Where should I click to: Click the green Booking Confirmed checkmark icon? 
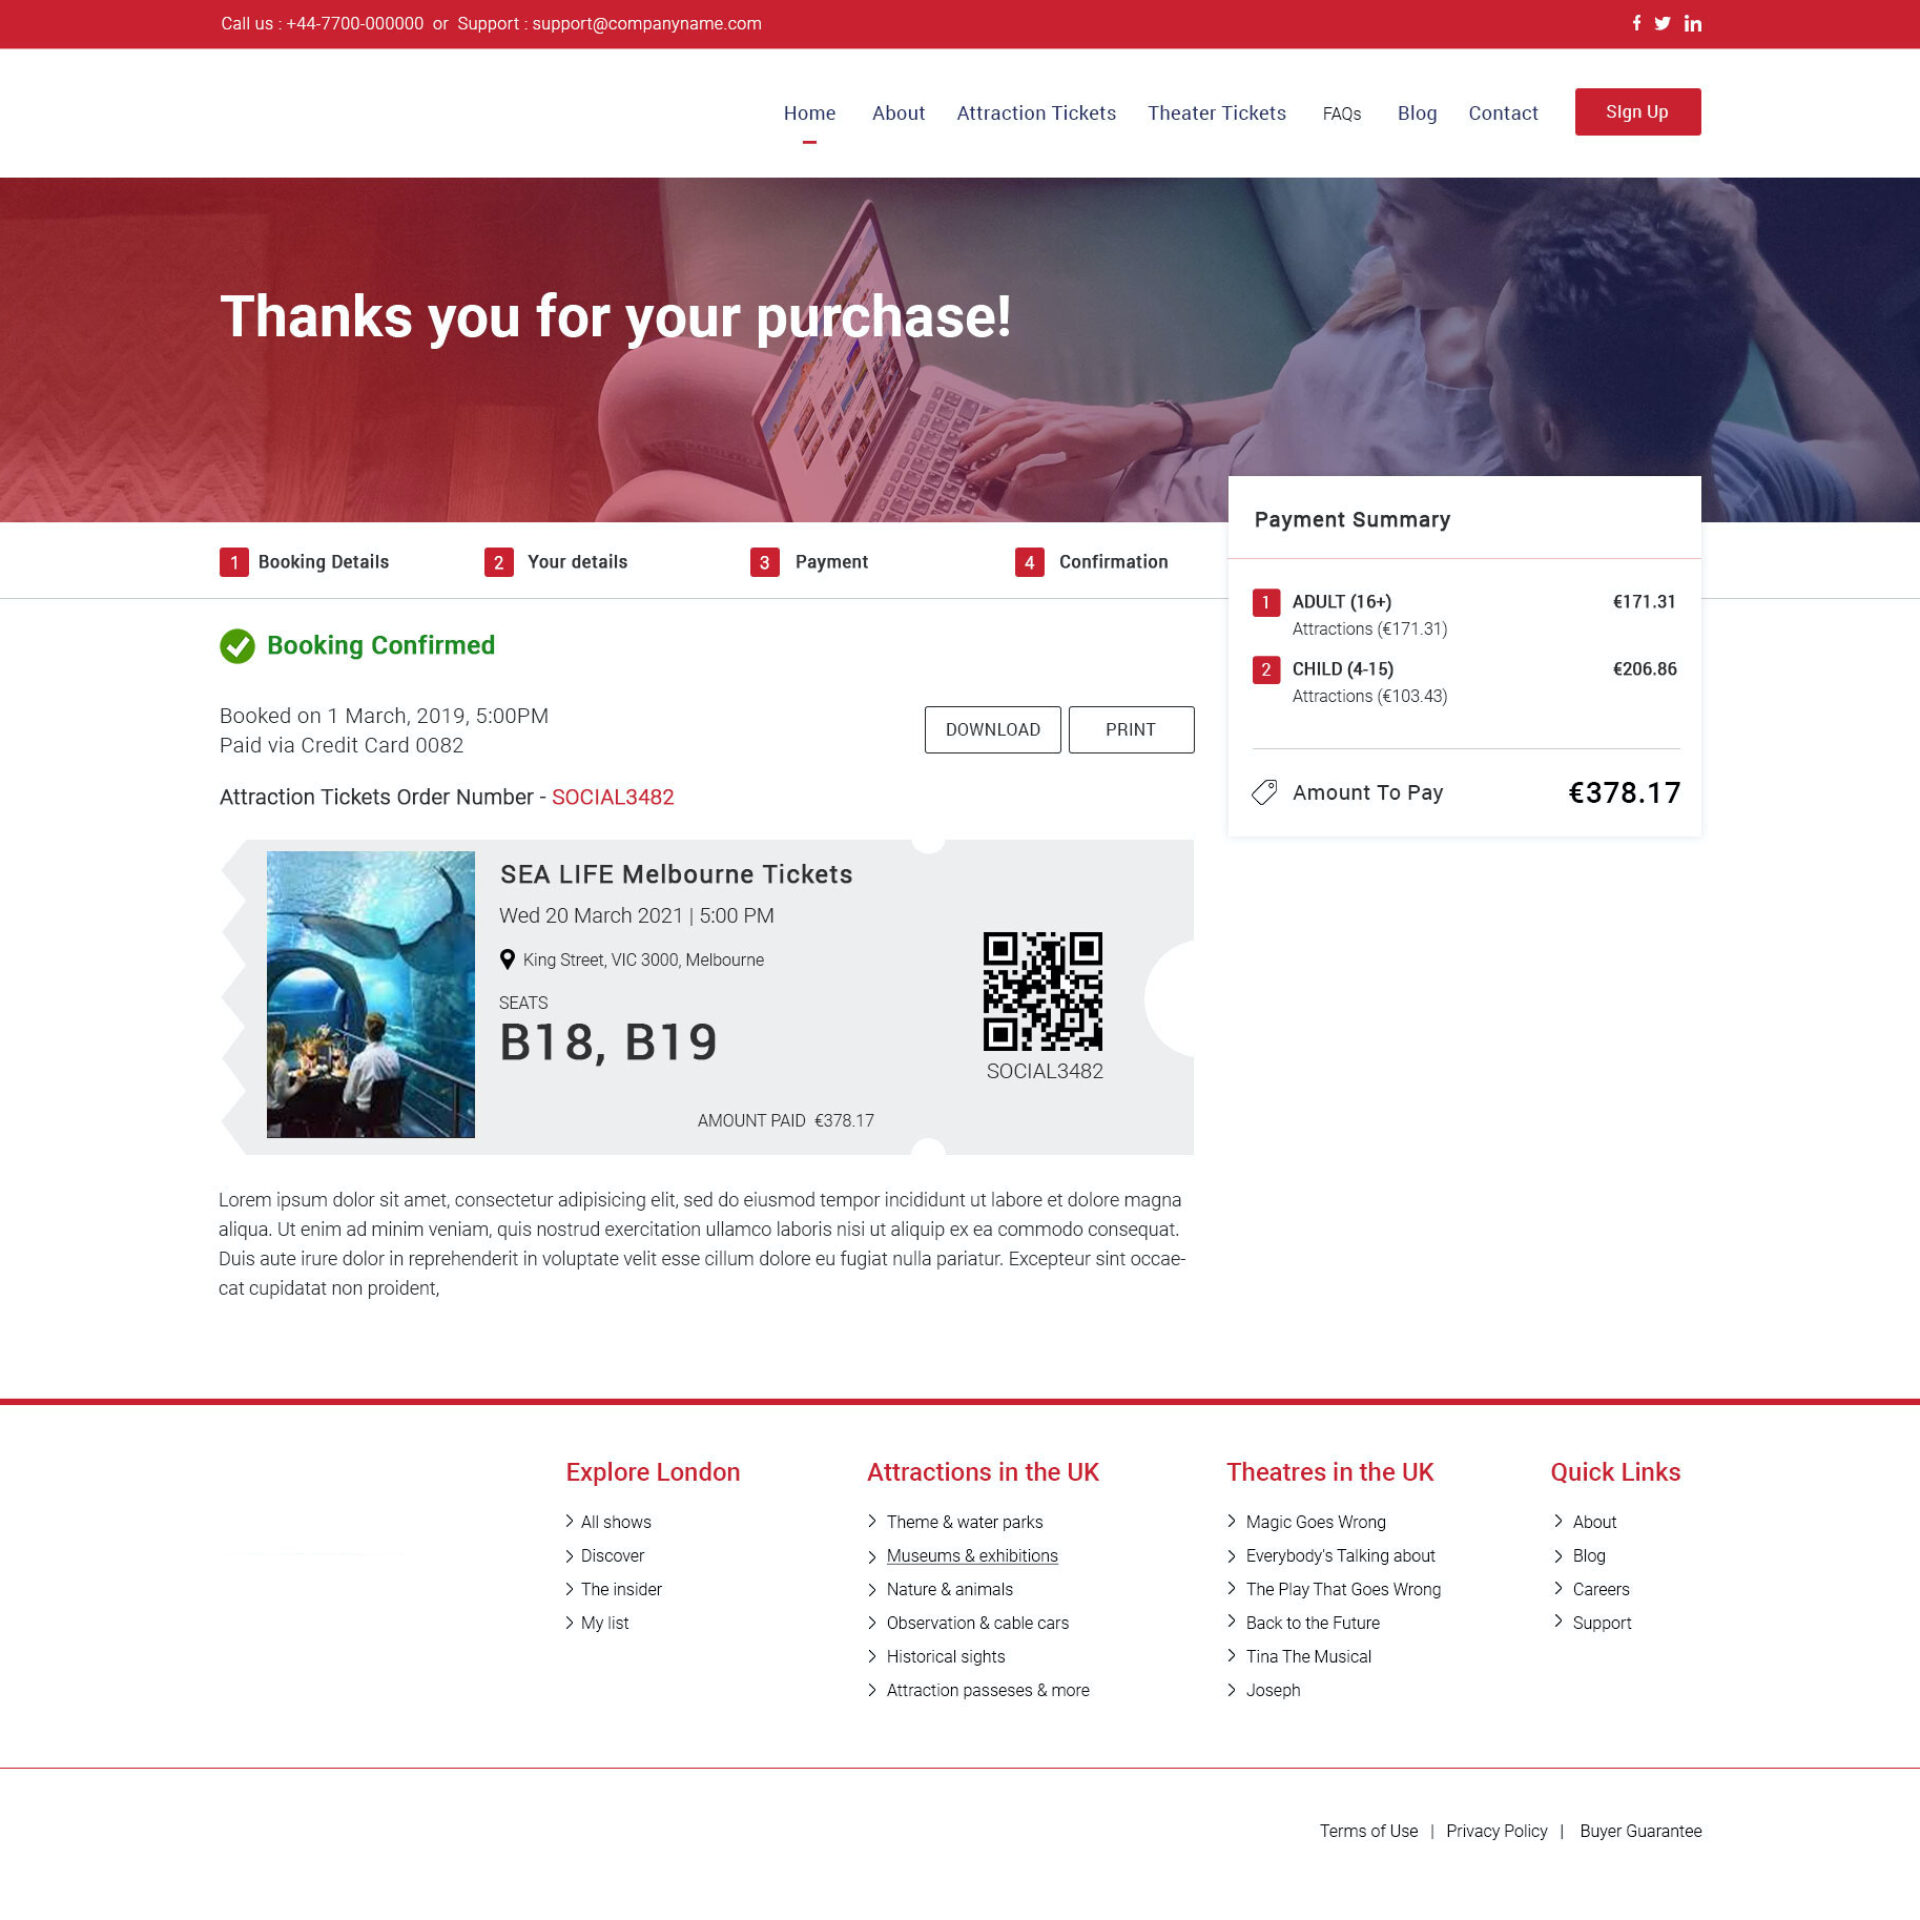[237, 646]
